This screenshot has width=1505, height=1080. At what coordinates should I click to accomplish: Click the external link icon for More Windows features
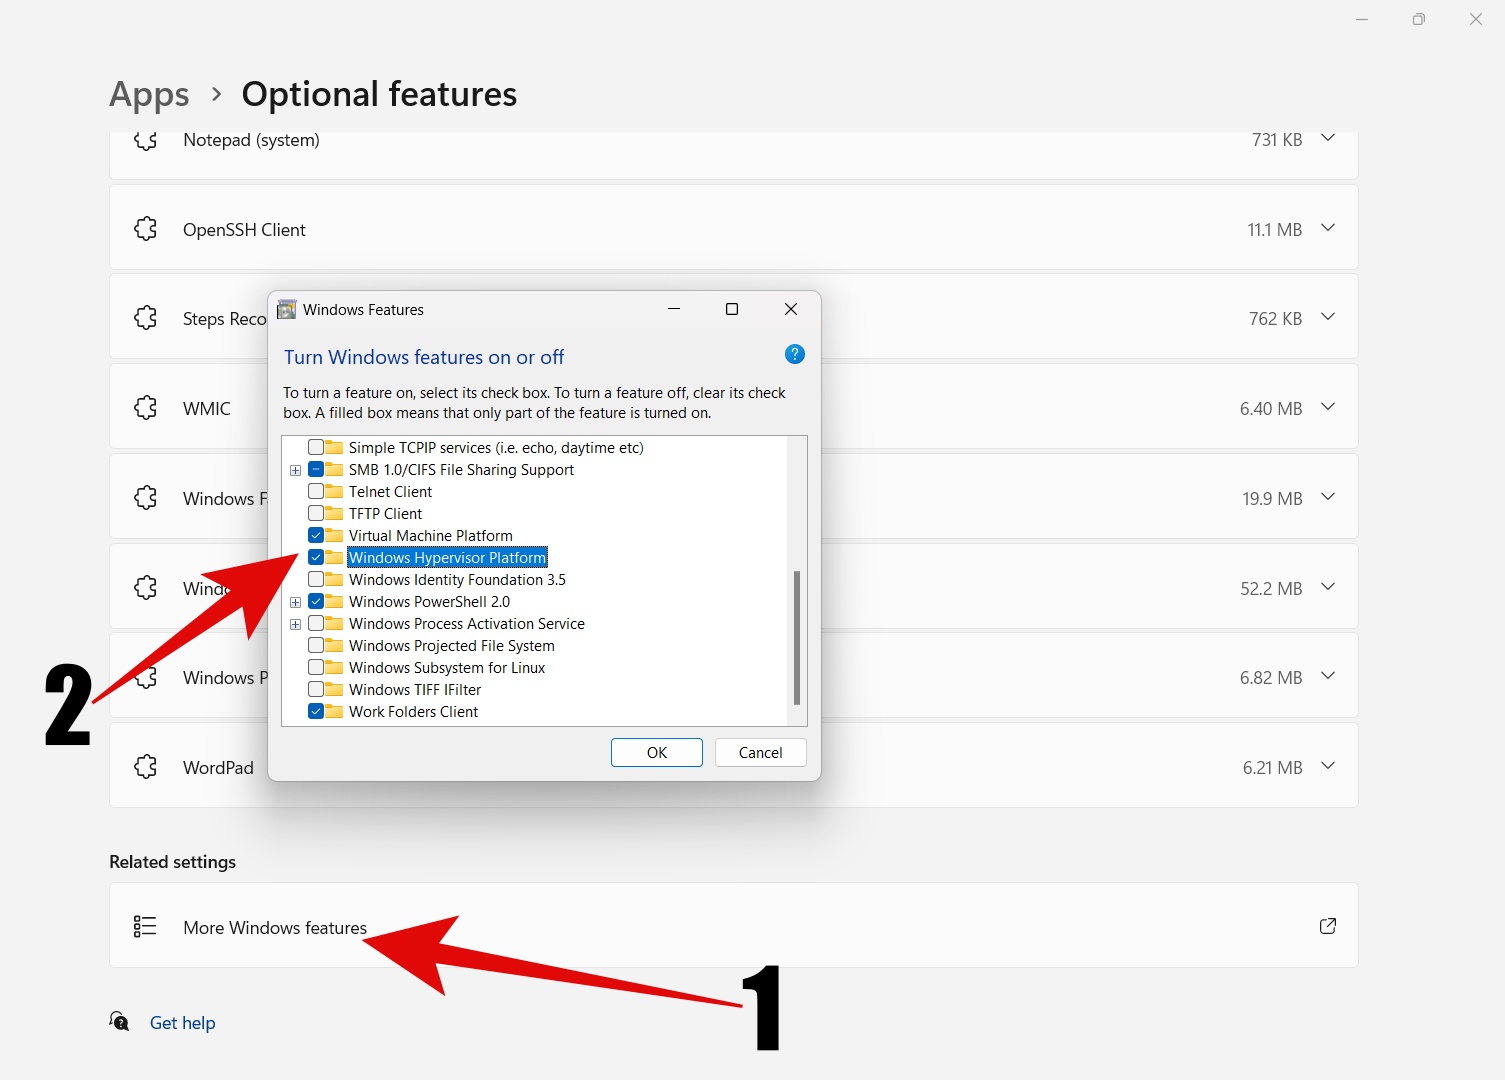click(x=1328, y=926)
